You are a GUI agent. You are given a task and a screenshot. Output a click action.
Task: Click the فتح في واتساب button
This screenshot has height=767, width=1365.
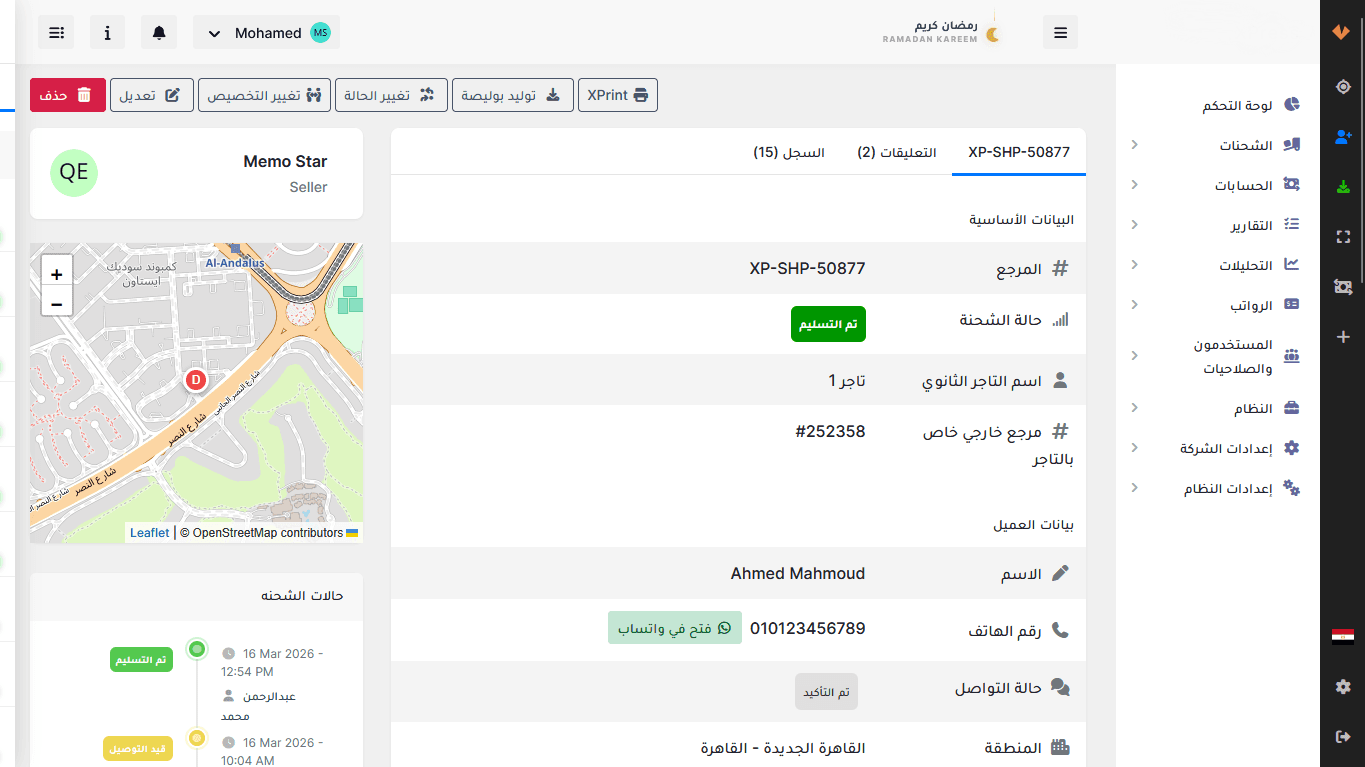674,628
